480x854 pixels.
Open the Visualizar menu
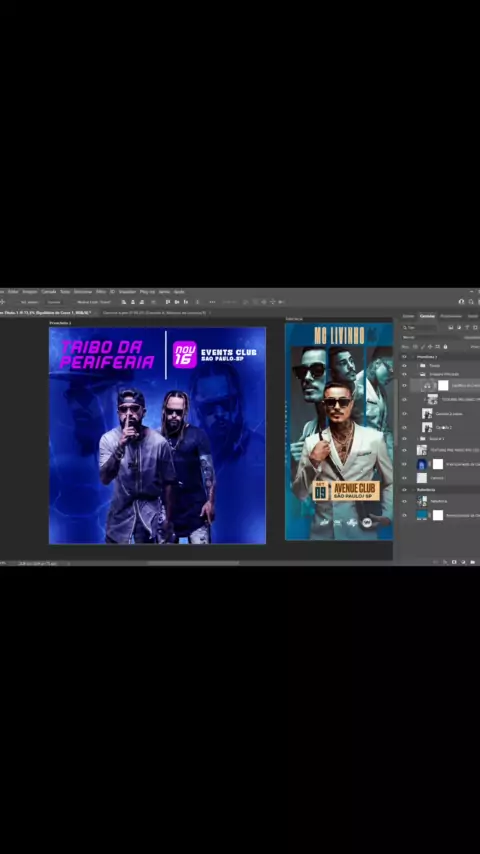tap(127, 291)
